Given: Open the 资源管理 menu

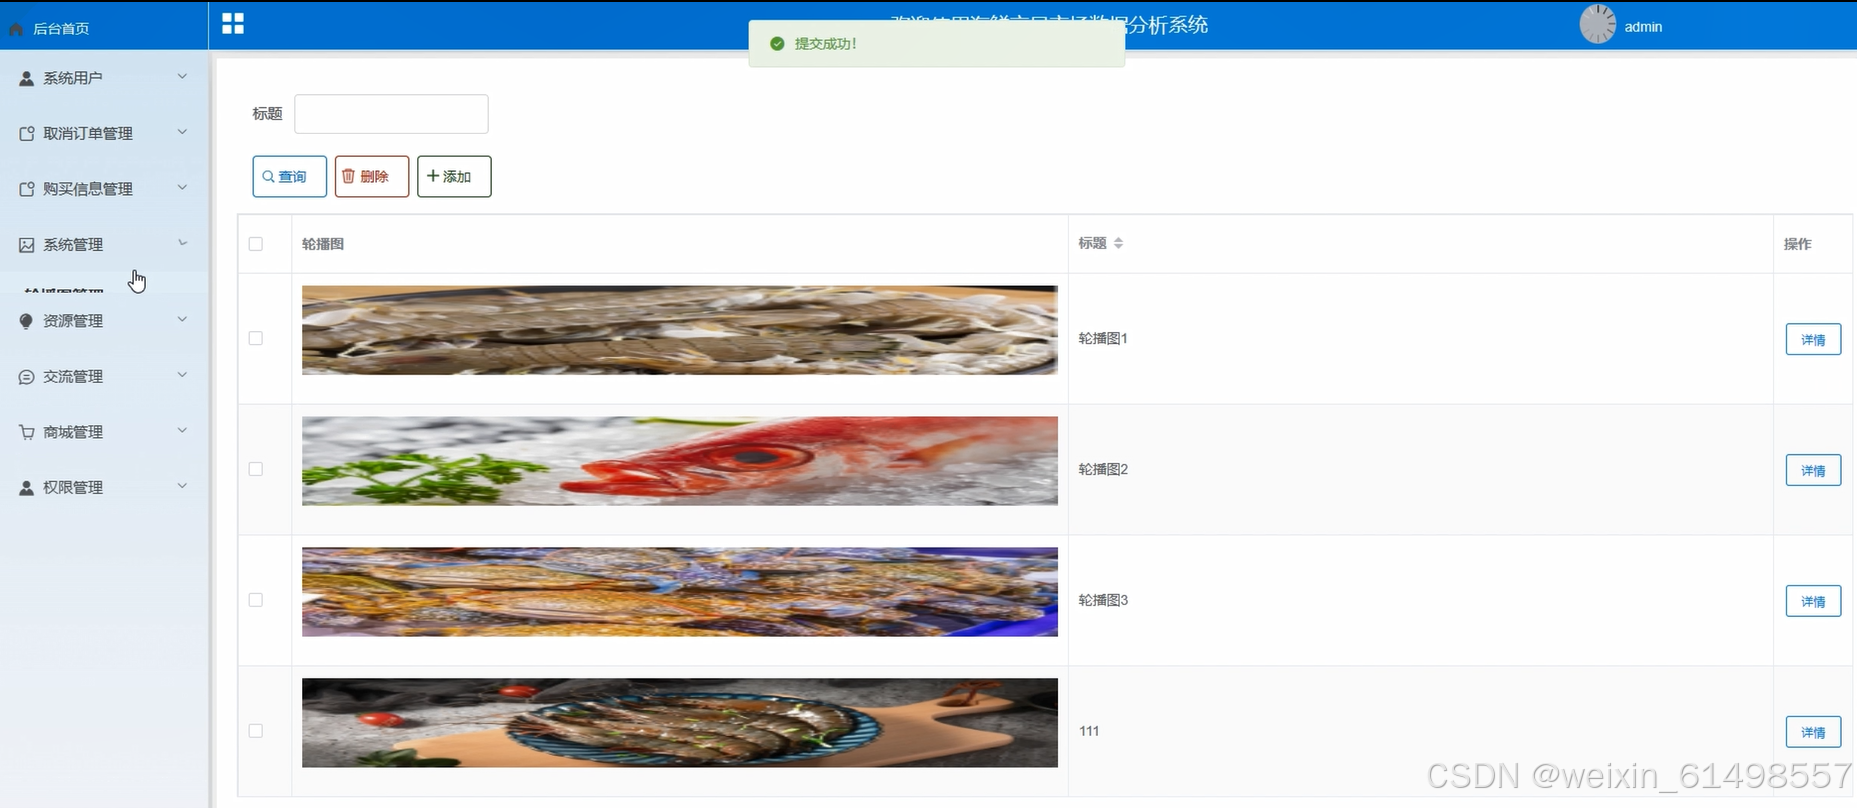Looking at the screenshot, I should [104, 321].
